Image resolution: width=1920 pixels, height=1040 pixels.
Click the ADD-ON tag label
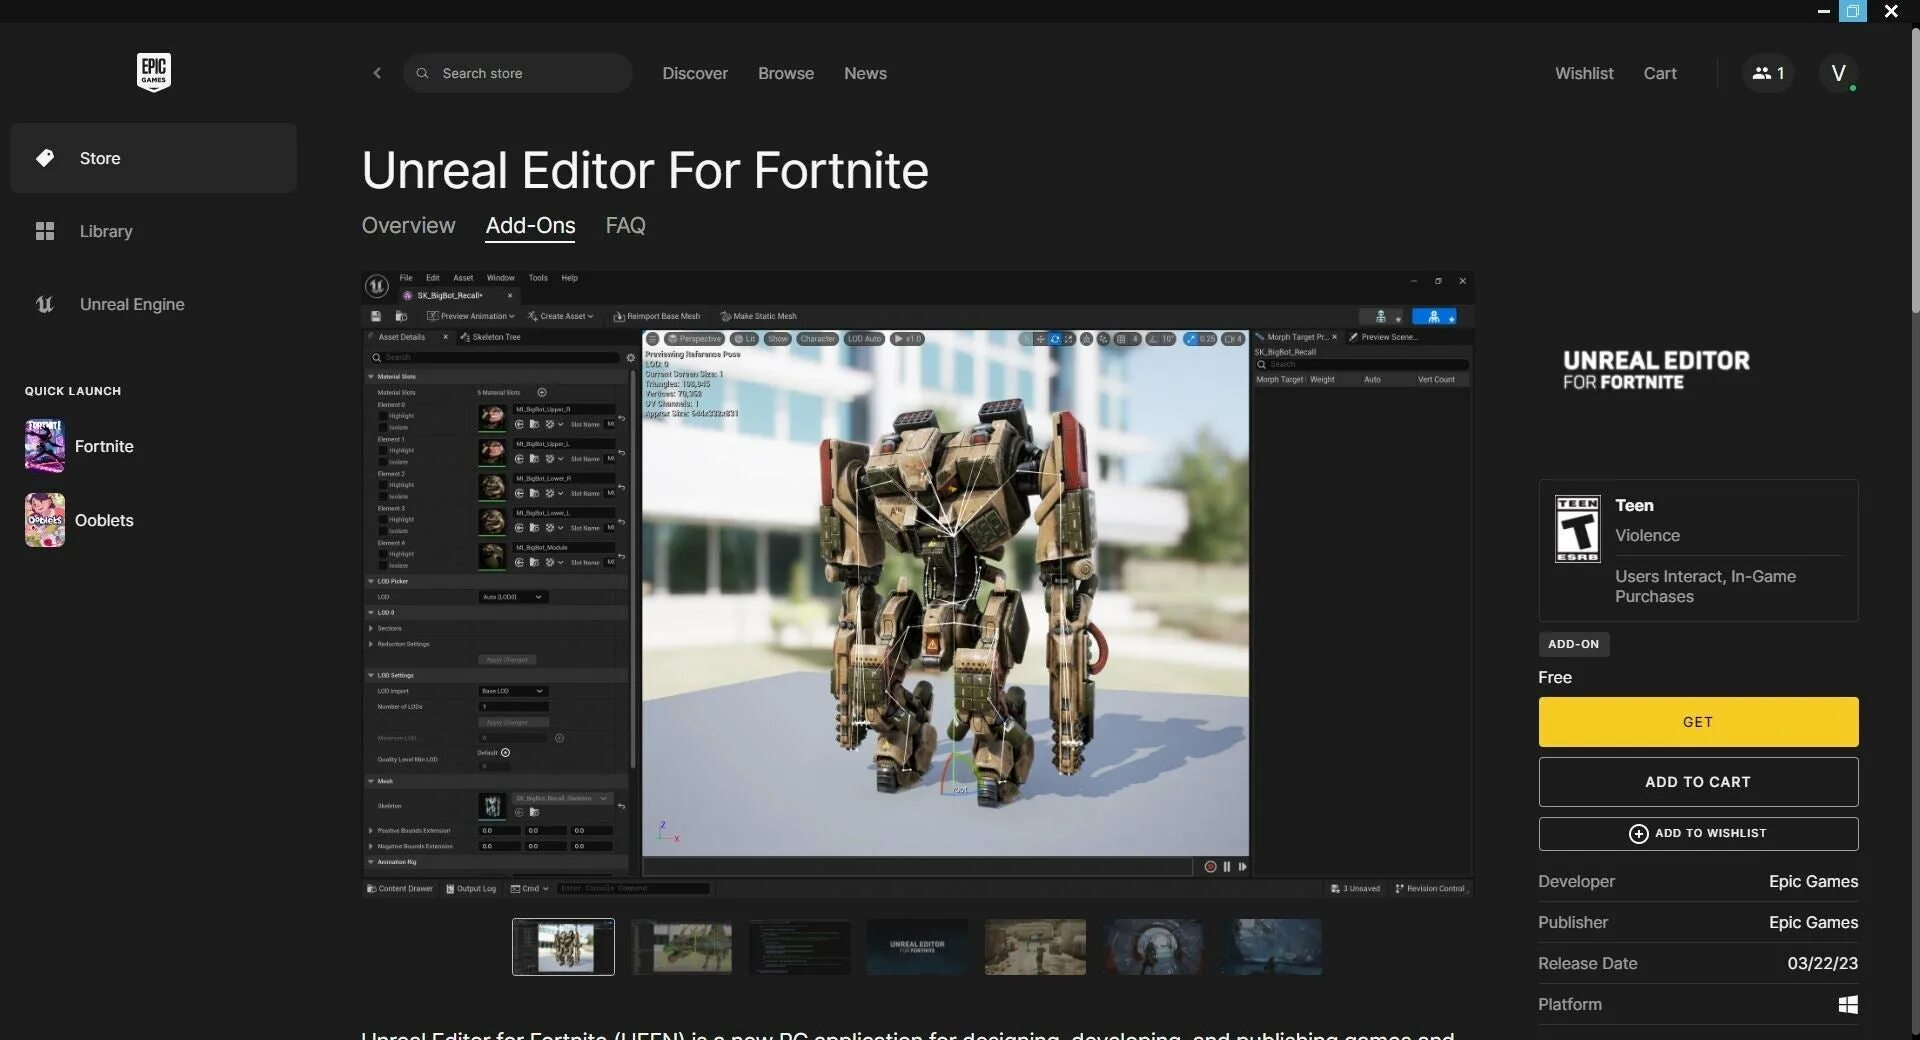click(x=1574, y=644)
